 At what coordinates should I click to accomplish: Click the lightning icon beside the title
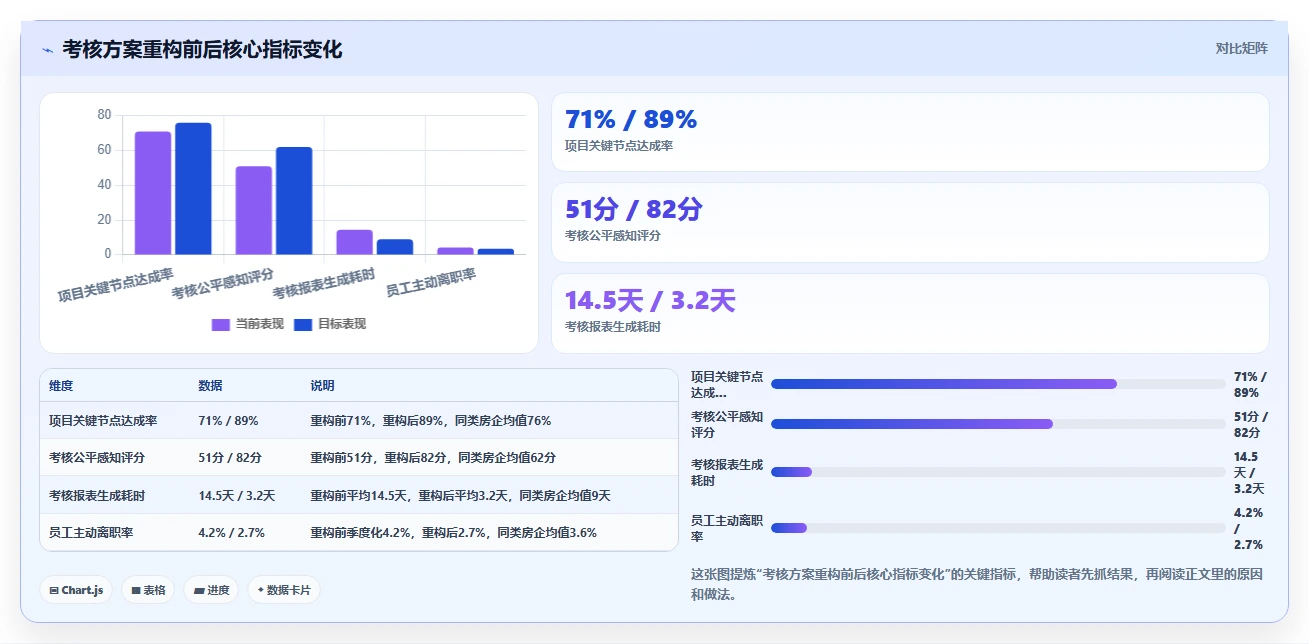[47, 50]
